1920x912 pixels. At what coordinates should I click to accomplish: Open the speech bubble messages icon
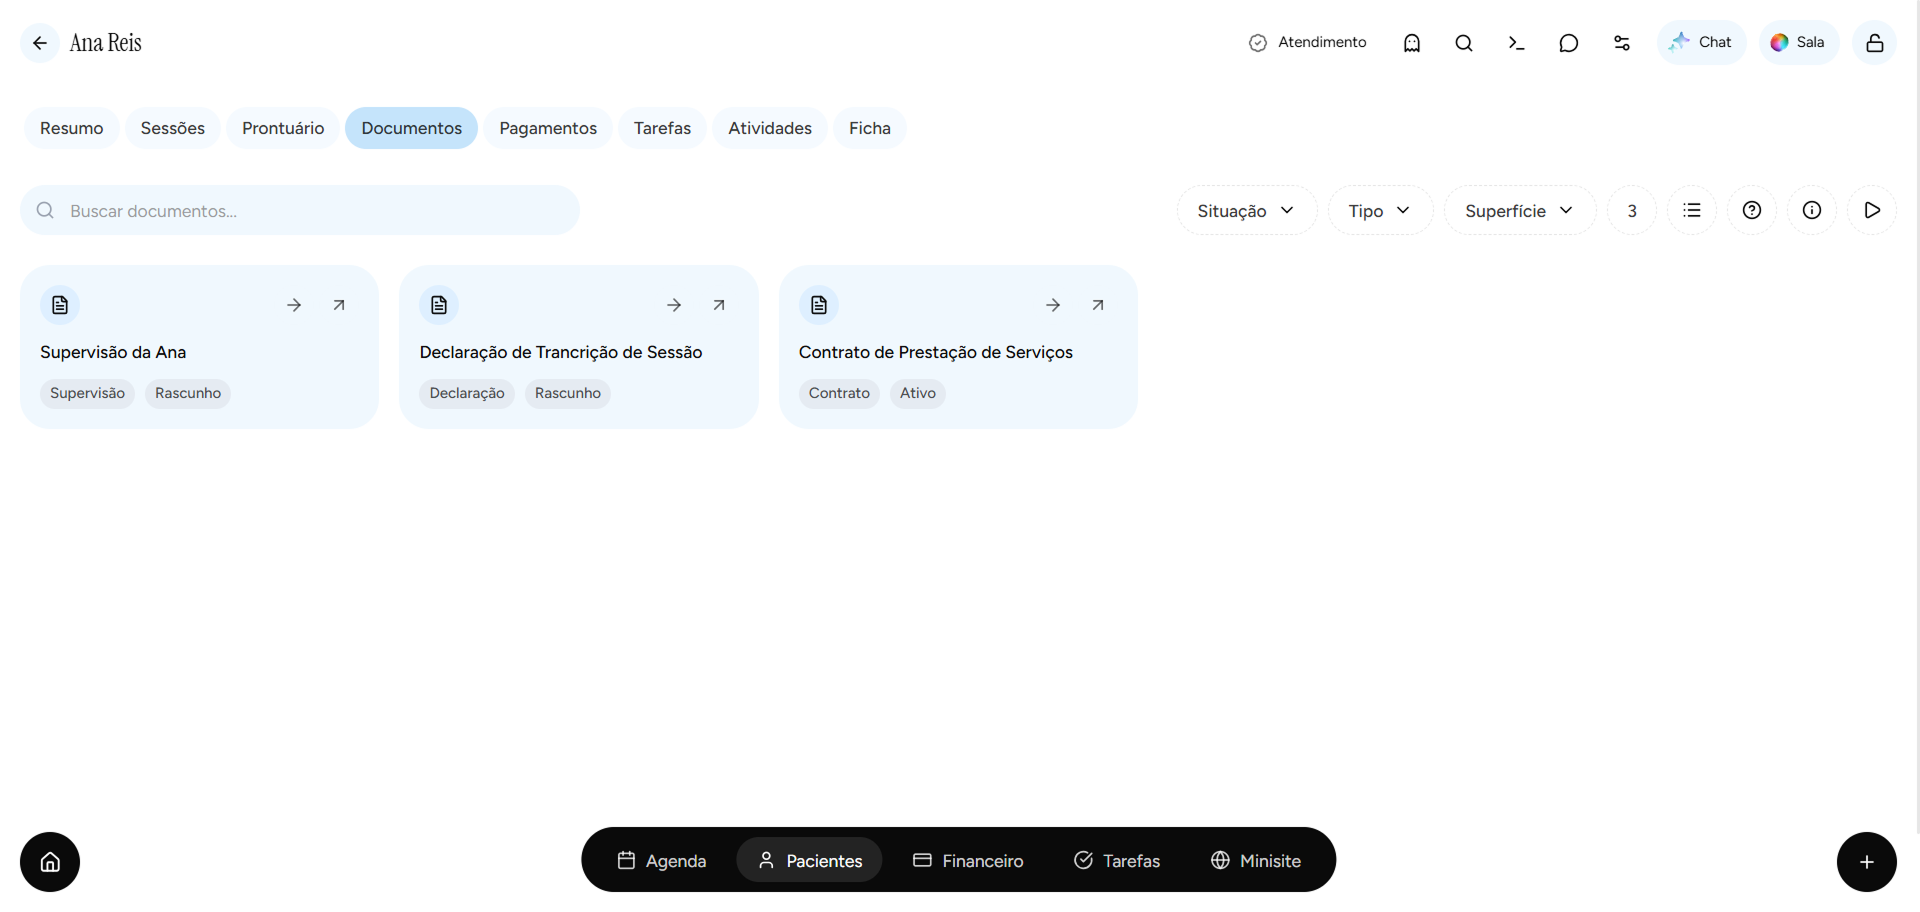1569,43
